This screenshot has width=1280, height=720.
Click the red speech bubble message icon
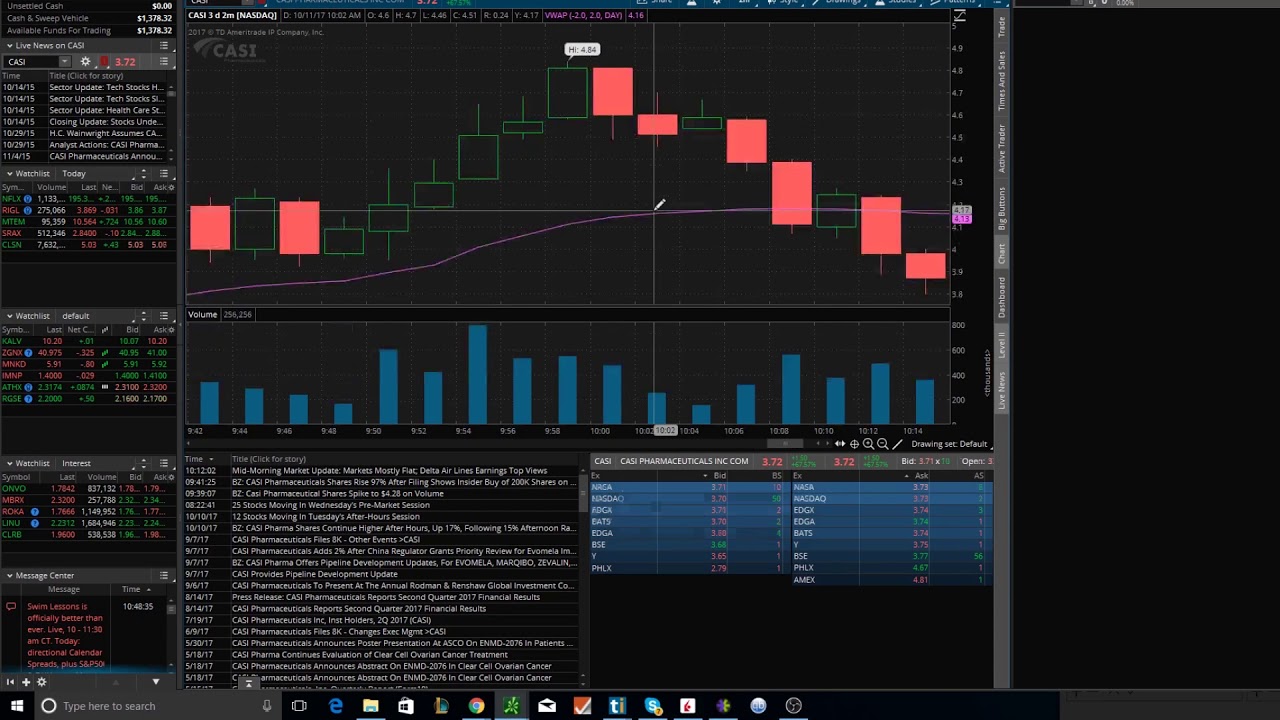coord(11,607)
